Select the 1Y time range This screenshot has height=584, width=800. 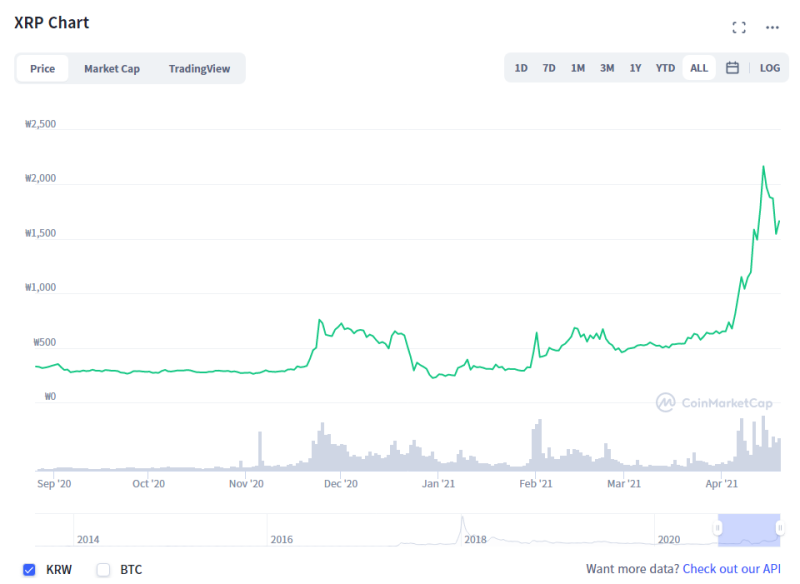coord(635,68)
